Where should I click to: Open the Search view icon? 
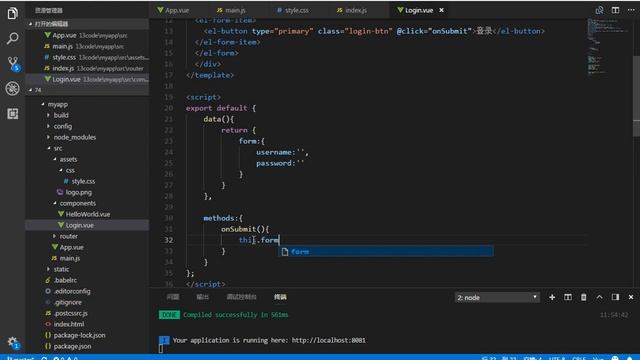coord(13,38)
